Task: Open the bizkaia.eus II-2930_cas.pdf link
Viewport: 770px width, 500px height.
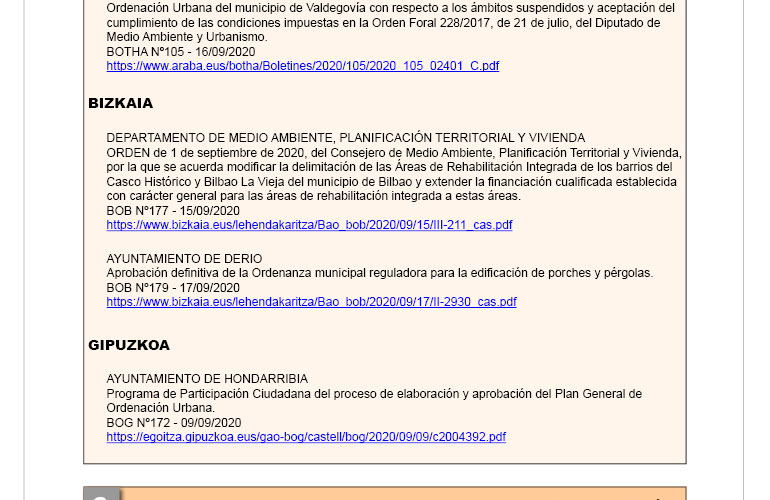Action: click(x=311, y=302)
